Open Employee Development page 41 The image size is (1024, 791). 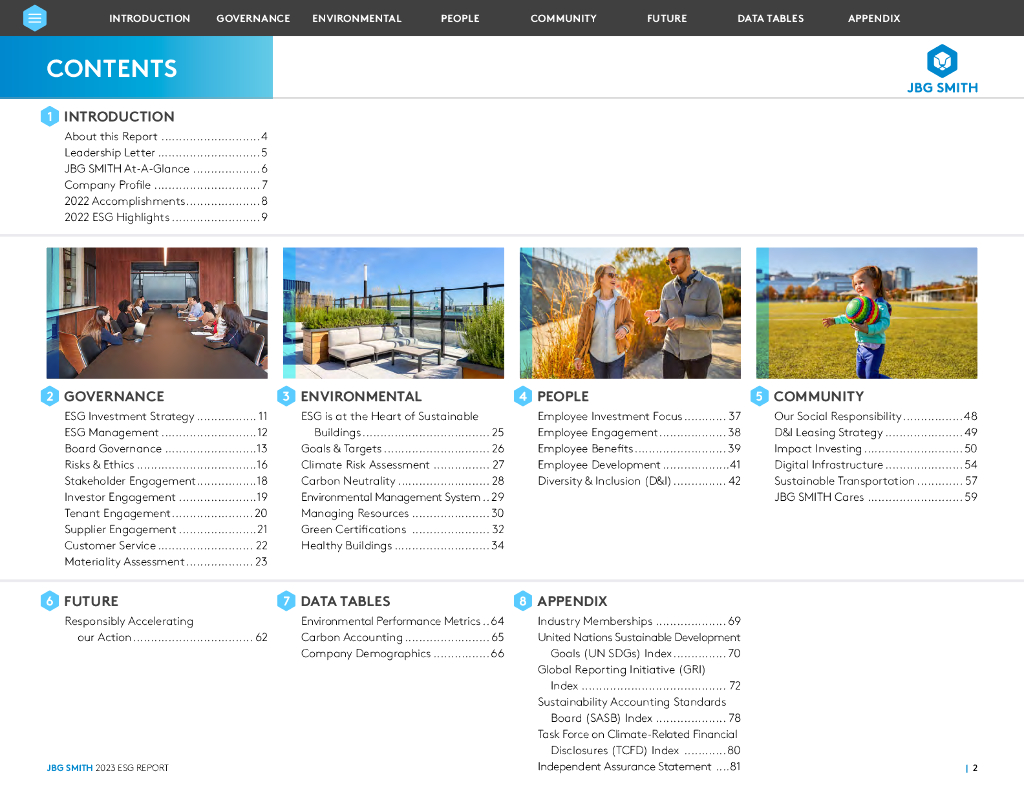pyautogui.click(x=639, y=465)
